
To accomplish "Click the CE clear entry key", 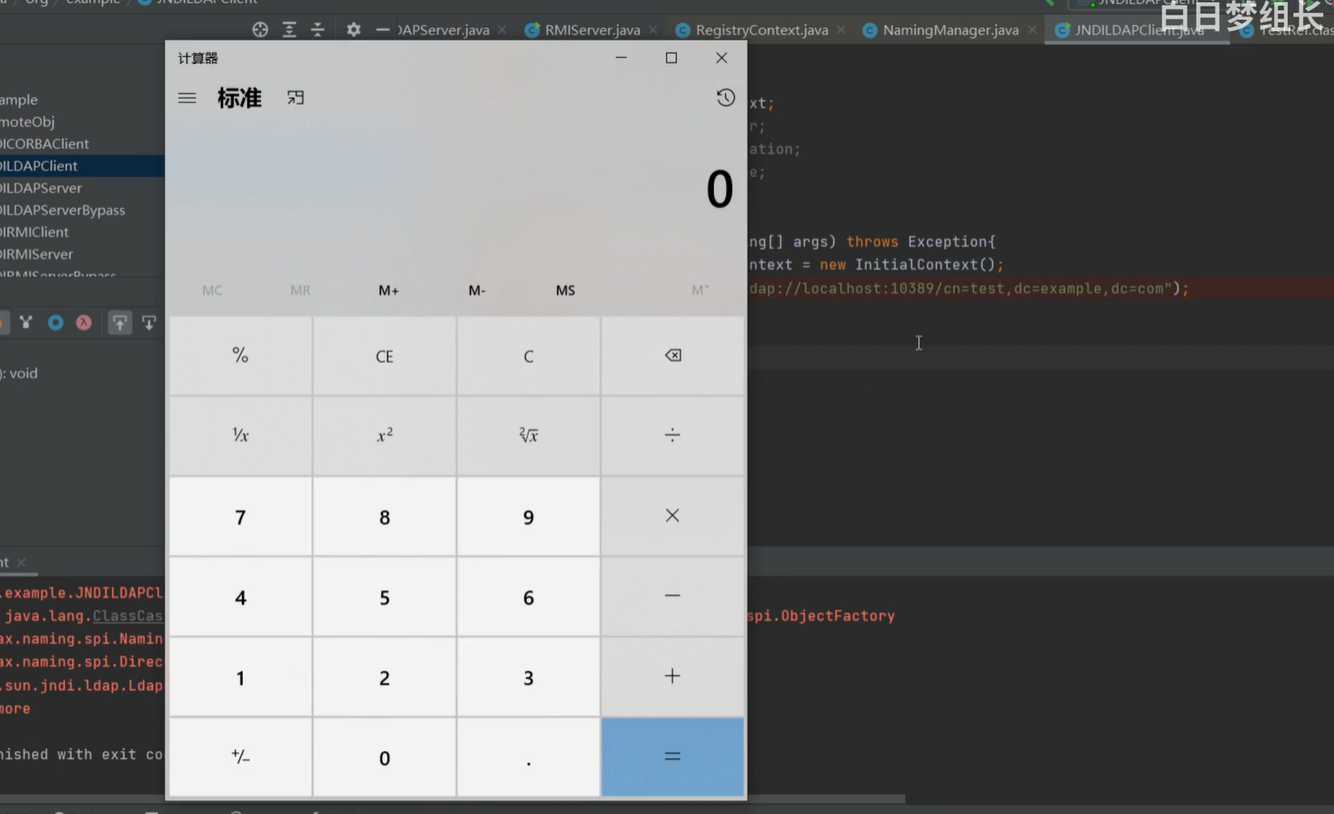I will click(x=385, y=356).
